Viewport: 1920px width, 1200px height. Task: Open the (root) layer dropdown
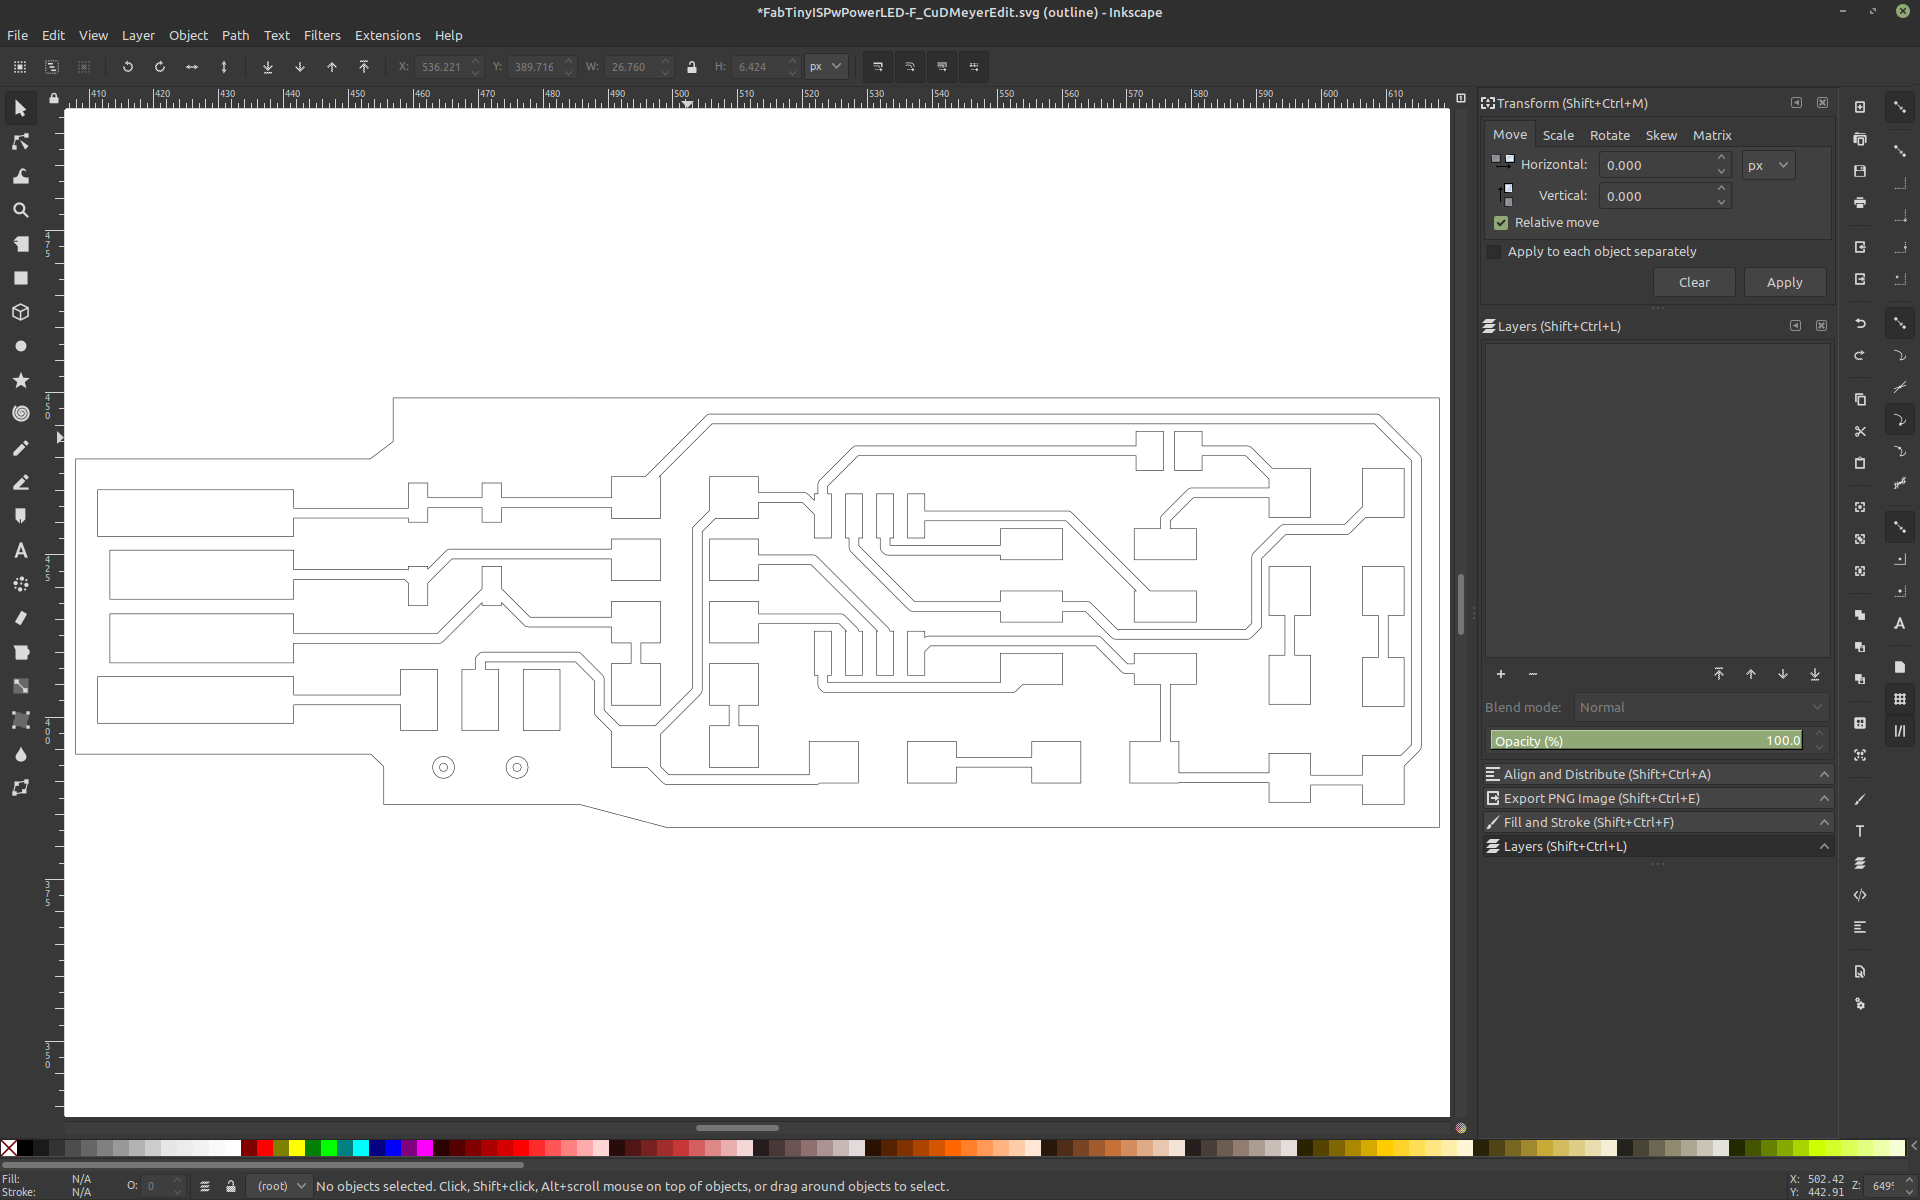point(280,1186)
